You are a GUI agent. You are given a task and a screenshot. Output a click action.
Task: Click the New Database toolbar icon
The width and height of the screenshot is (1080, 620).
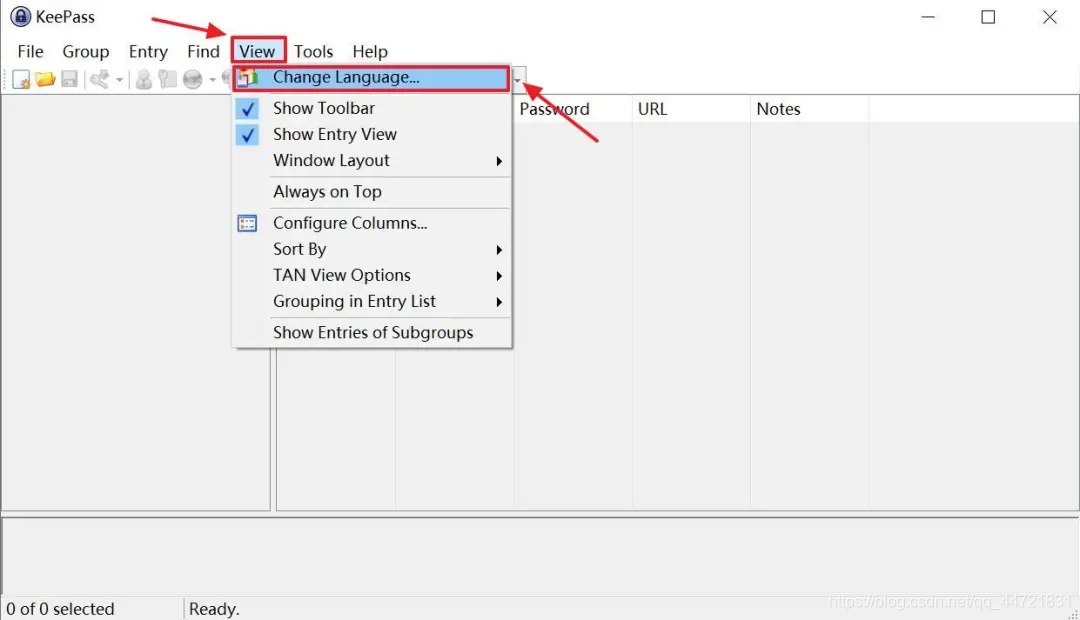(21, 80)
